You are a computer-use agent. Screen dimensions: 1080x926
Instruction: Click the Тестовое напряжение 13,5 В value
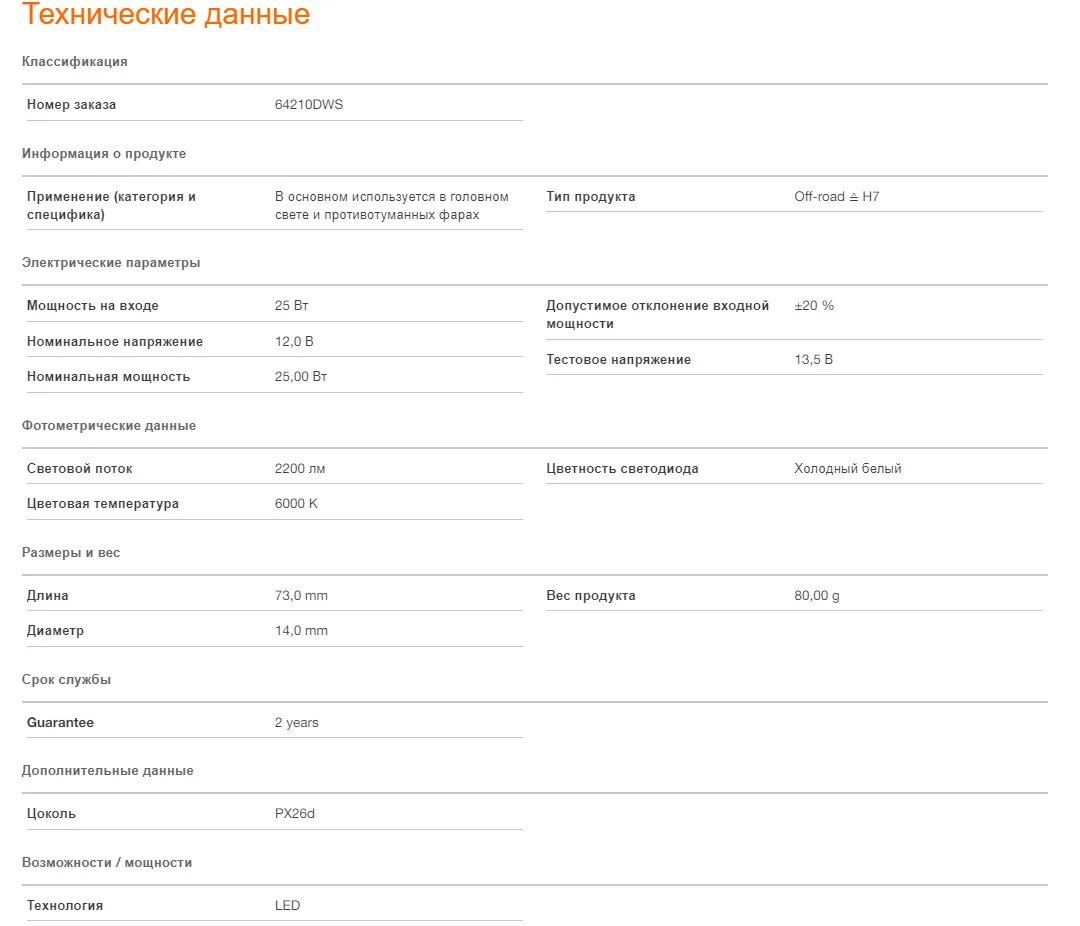tap(813, 360)
